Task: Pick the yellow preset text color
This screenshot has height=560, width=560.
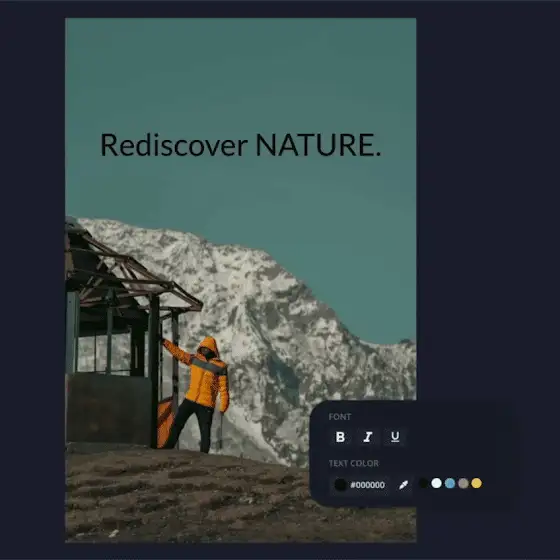Action: (476, 483)
